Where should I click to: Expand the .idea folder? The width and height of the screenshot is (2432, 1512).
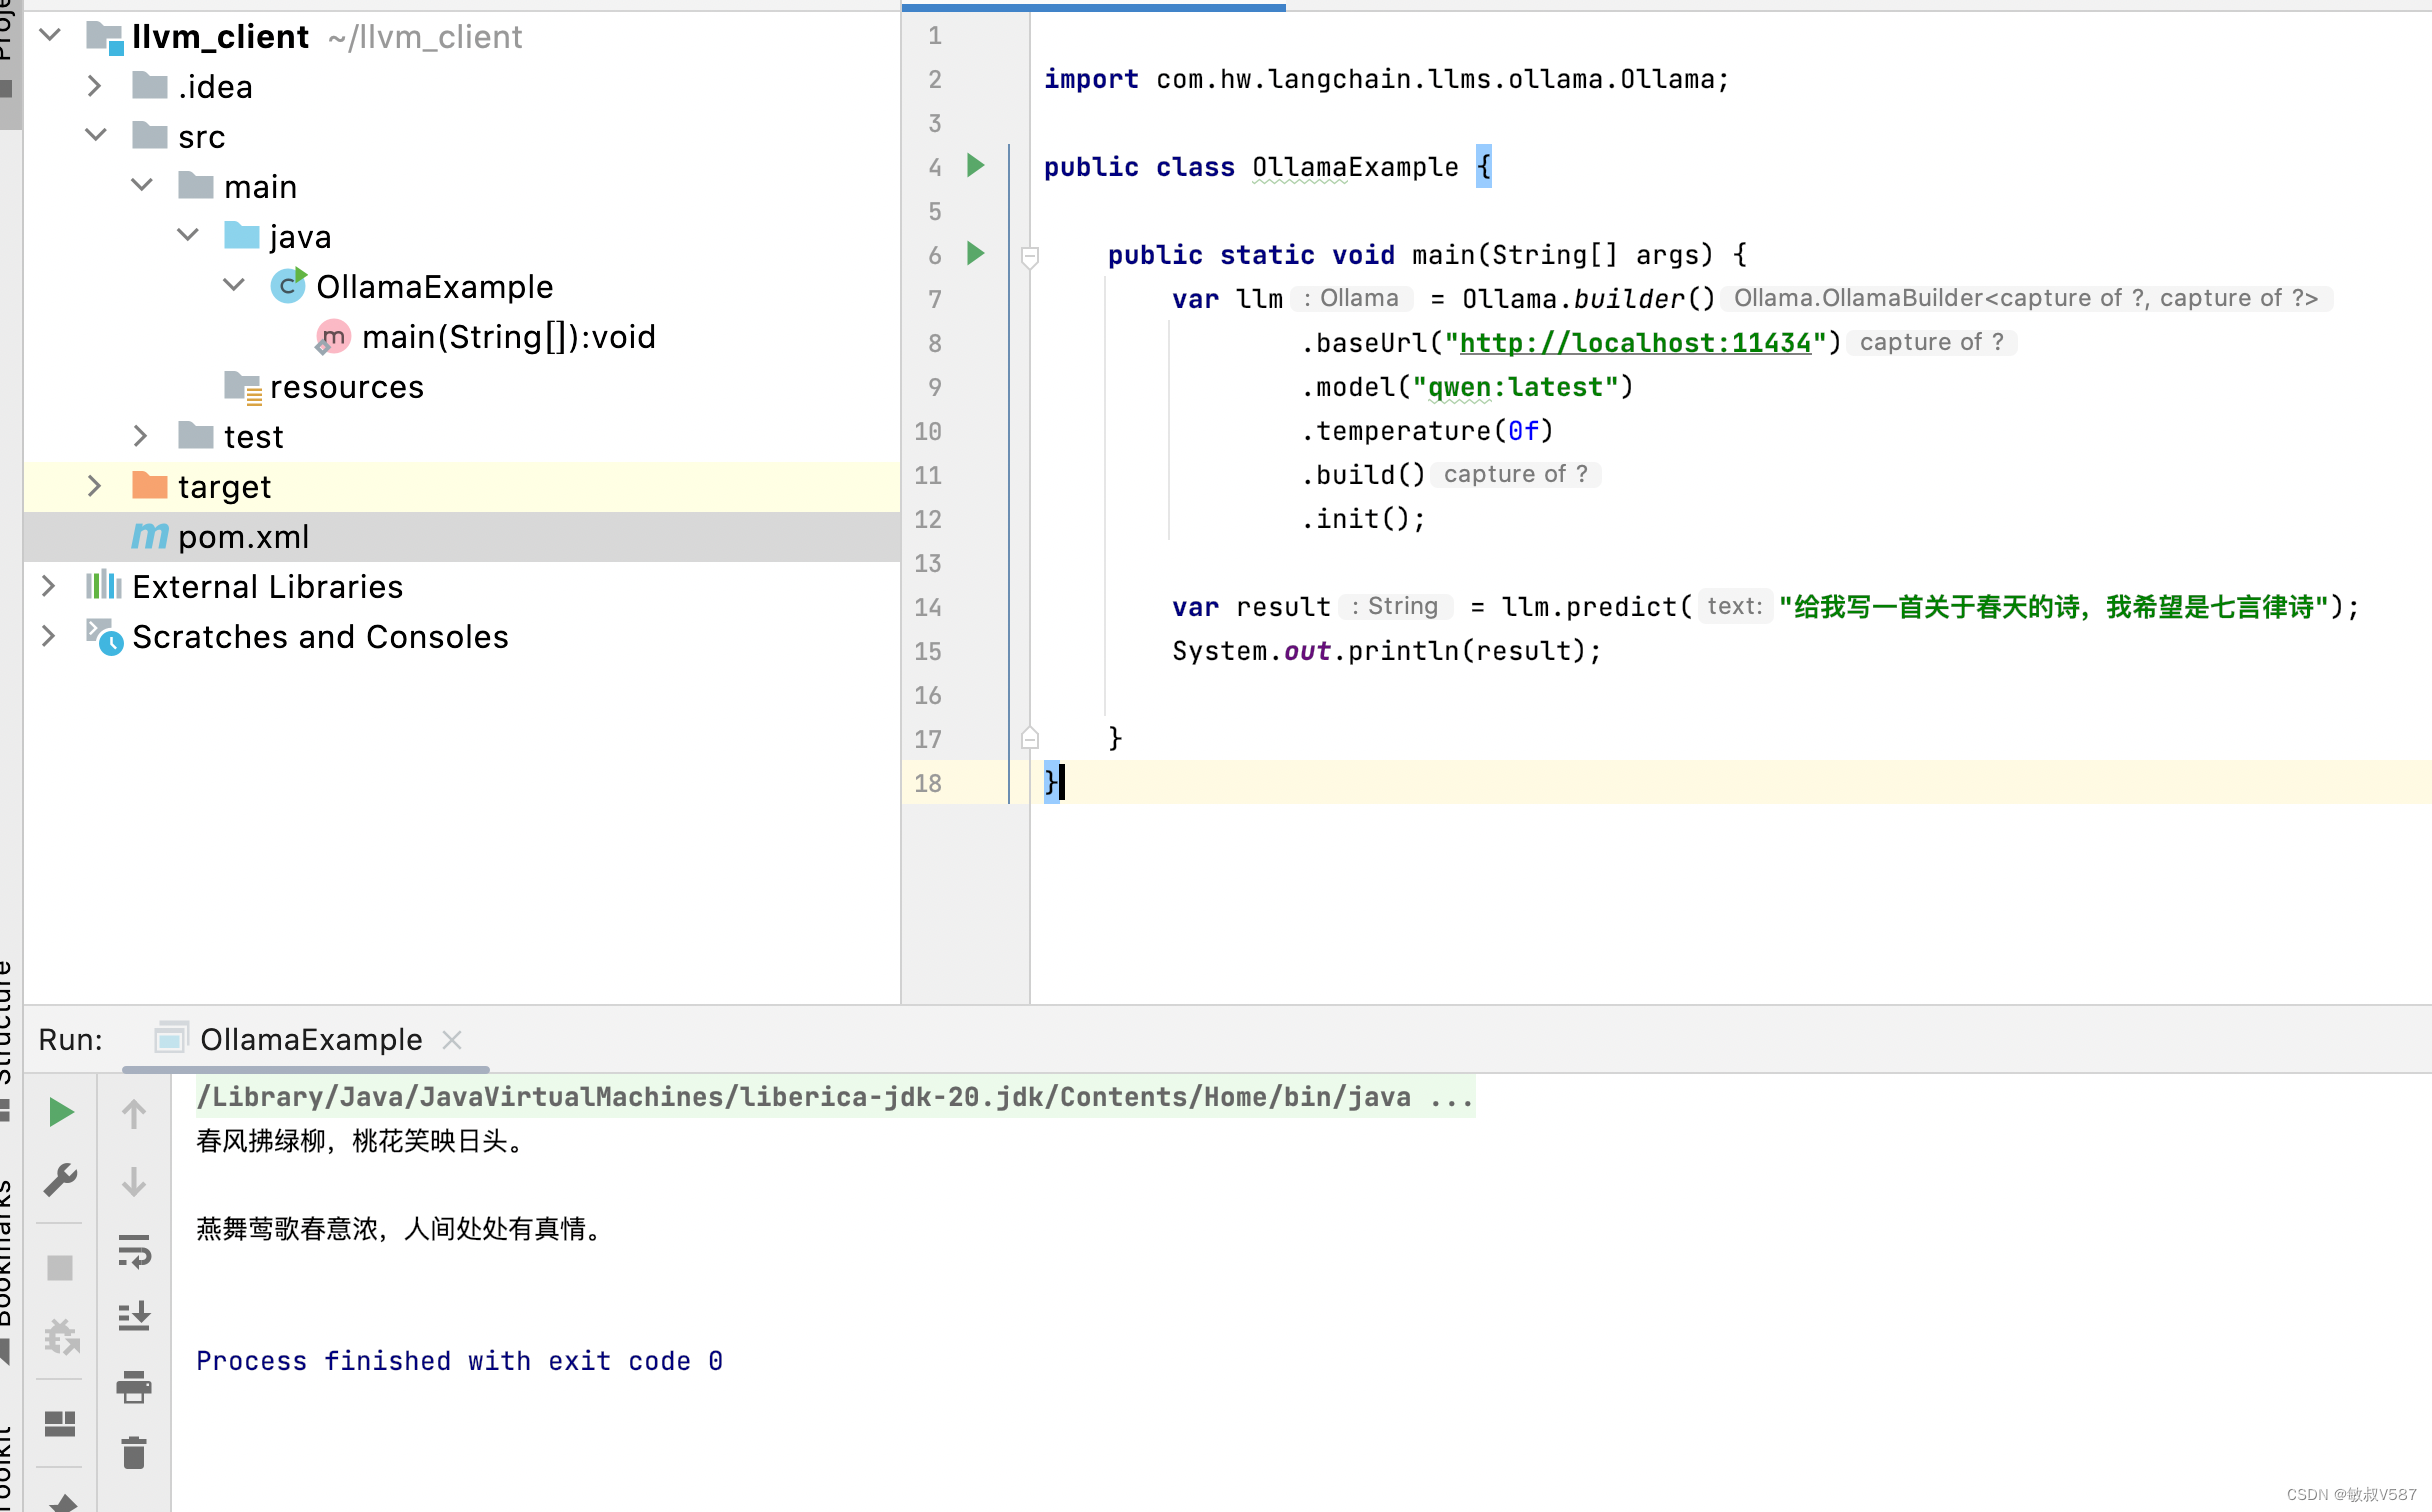(x=94, y=86)
